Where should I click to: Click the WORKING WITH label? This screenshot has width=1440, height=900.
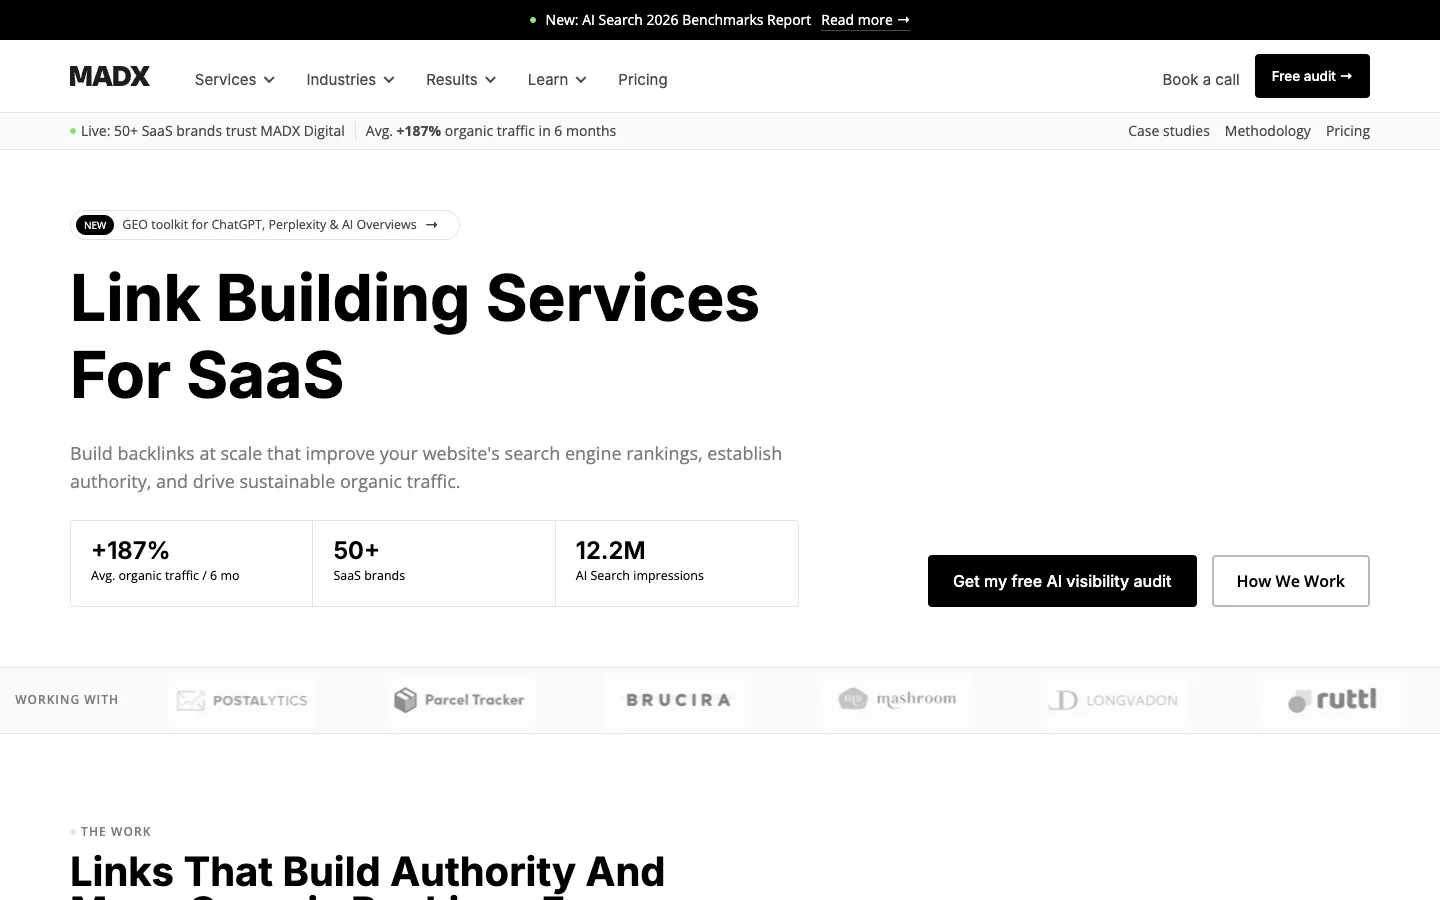(x=67, y=700)
